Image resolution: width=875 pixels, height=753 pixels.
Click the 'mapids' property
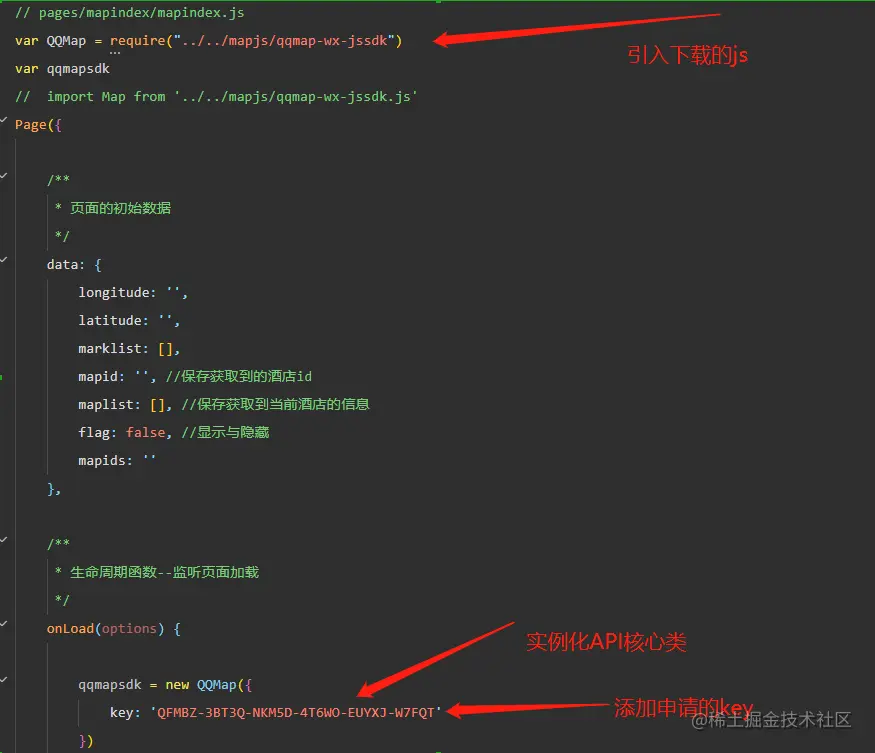coord(102,461)
